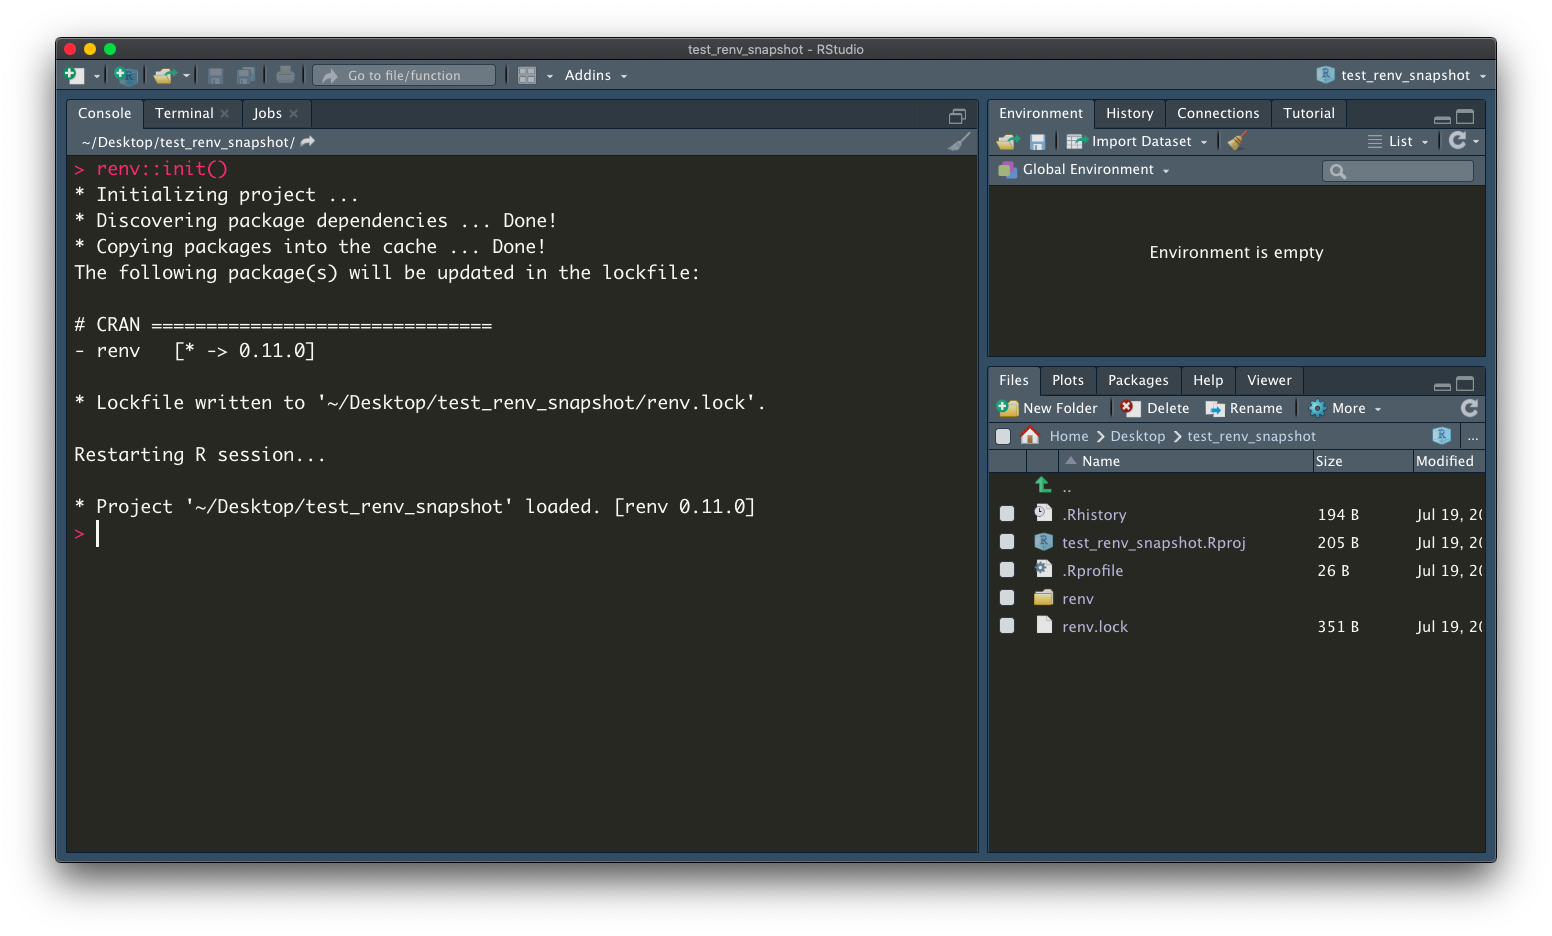
Task: Clear the console with the broom icon
Action: pos(959,142)
